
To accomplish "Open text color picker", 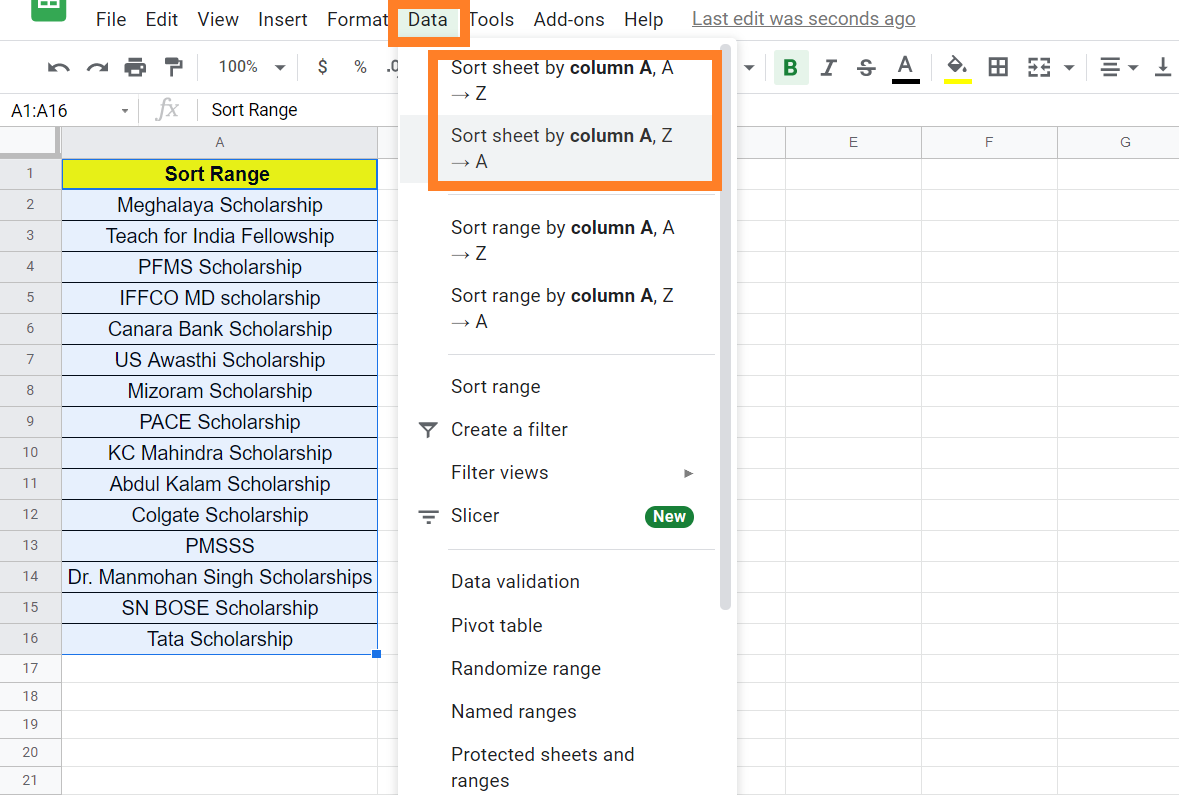I will pos(905,68).
